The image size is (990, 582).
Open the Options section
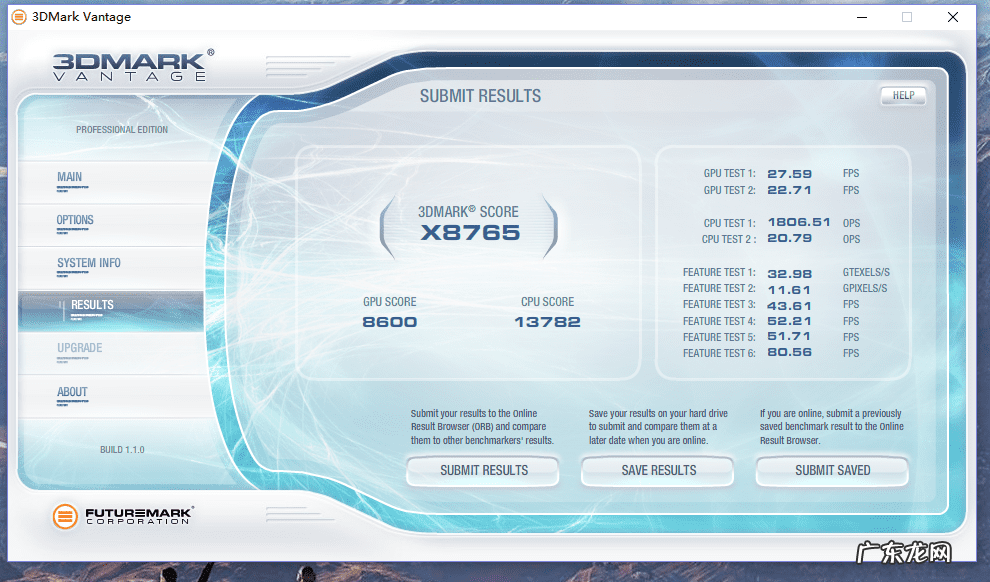point(75,221)
